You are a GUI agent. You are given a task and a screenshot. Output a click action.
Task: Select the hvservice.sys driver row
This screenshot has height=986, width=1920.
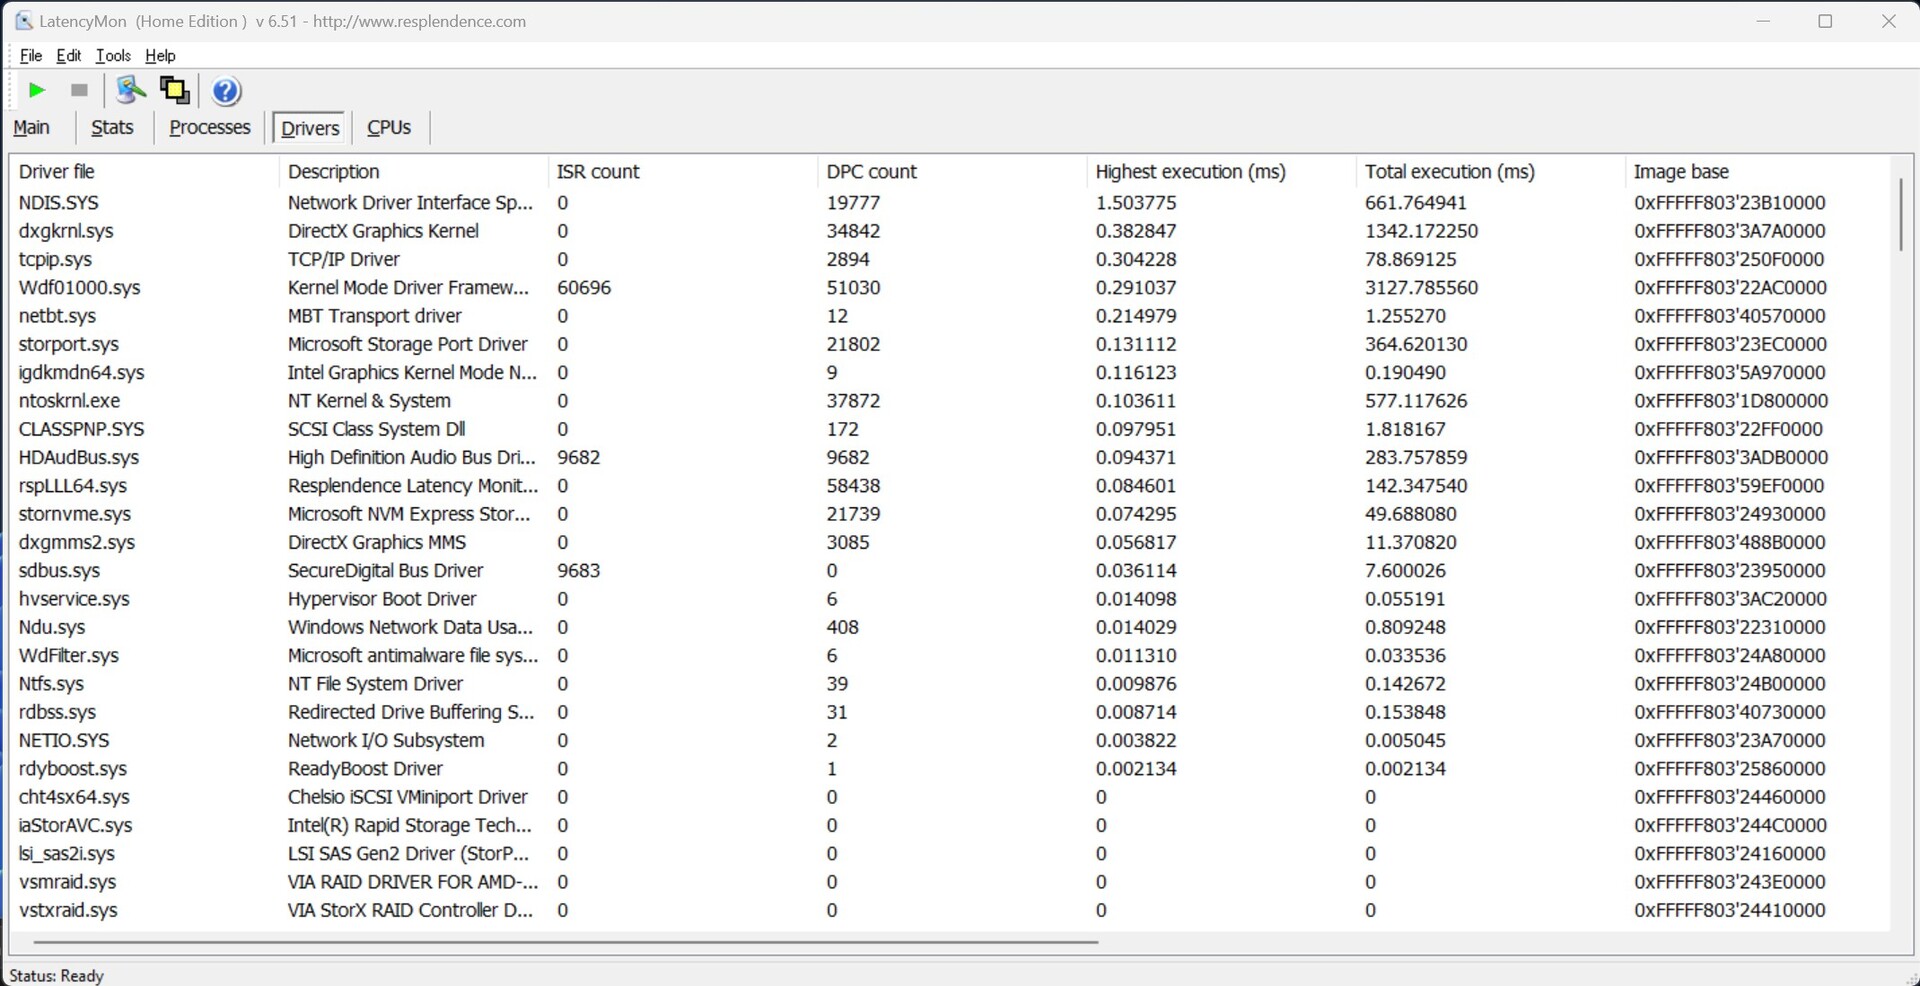coord(950,599)
